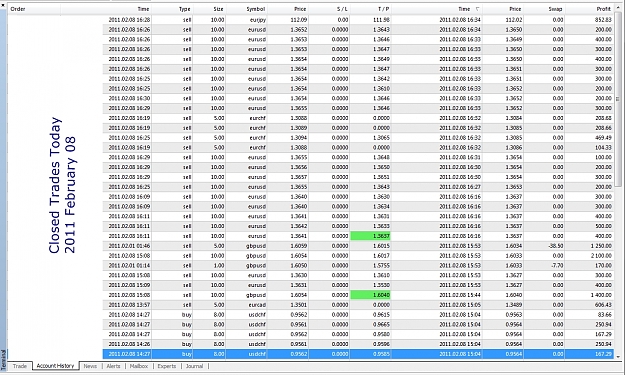This screenshot has width=625, height=375.
Task: Select the highlighted usdchf buy row
Action: (x=358, y=354)
